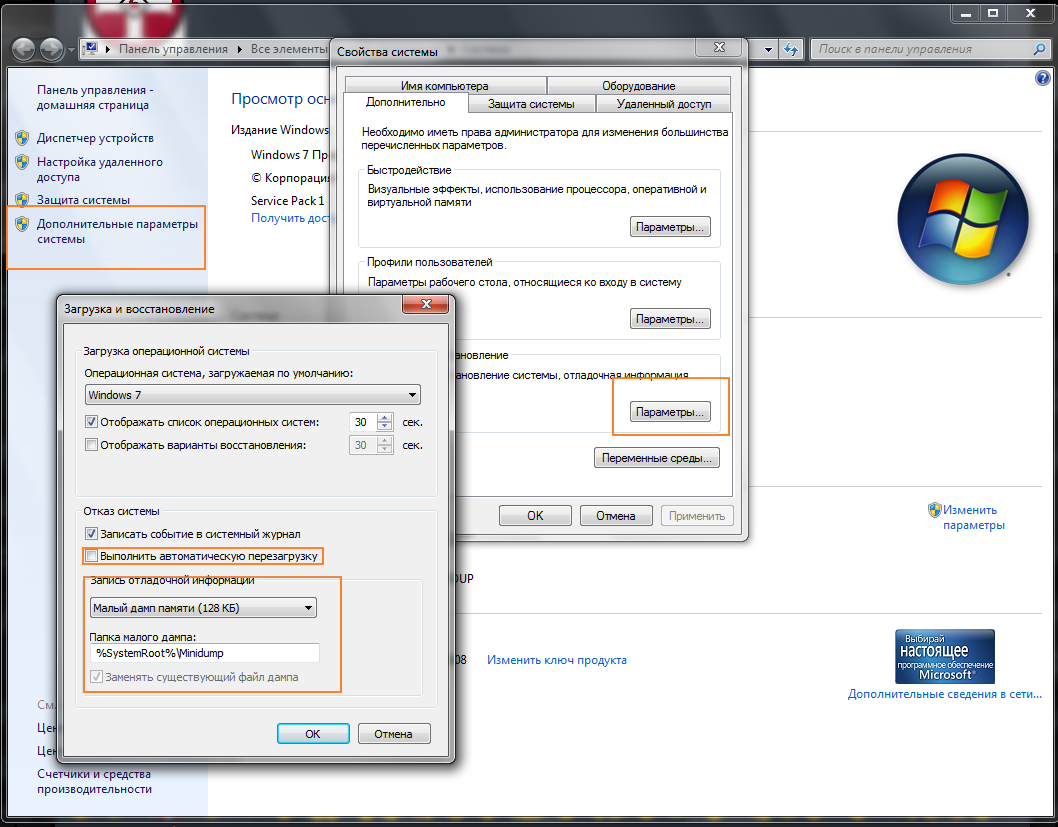
Task: Click the back navigation arrow button
Action: 24,49
